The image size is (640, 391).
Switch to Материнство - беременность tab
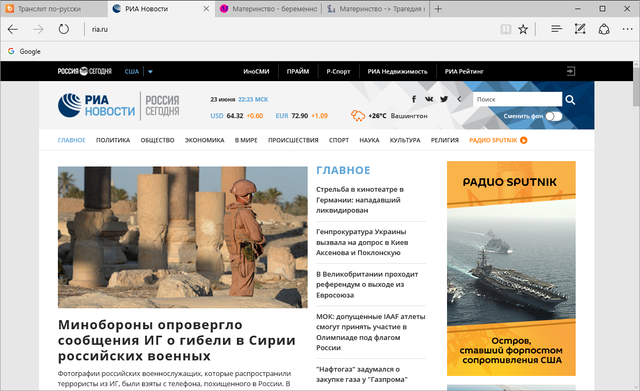(269, 9)
